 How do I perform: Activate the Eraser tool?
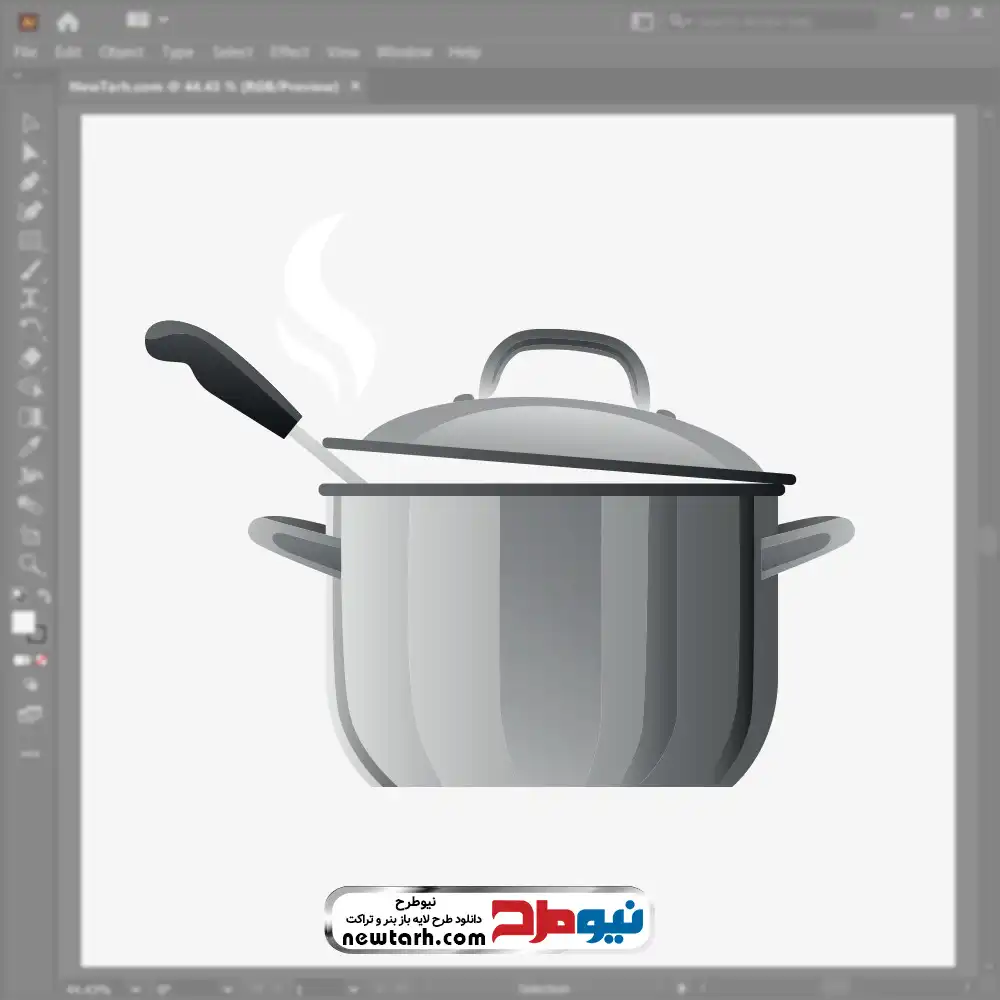click(30, 358)
